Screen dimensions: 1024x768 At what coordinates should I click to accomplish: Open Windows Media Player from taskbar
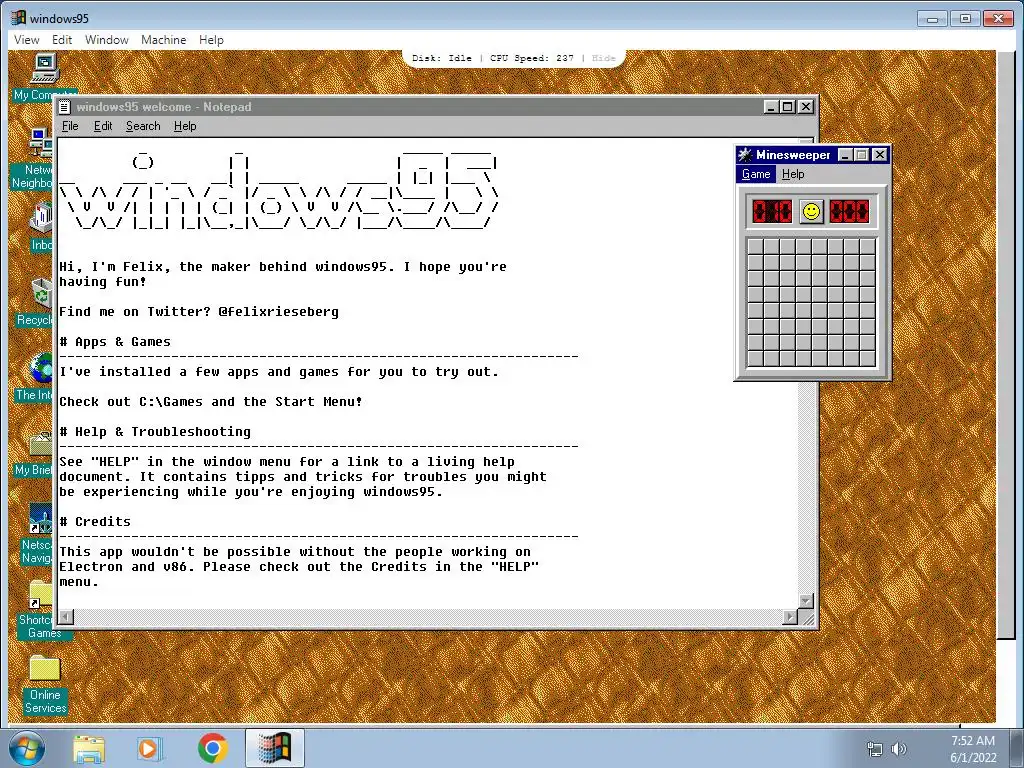click(x=149, y=749)
